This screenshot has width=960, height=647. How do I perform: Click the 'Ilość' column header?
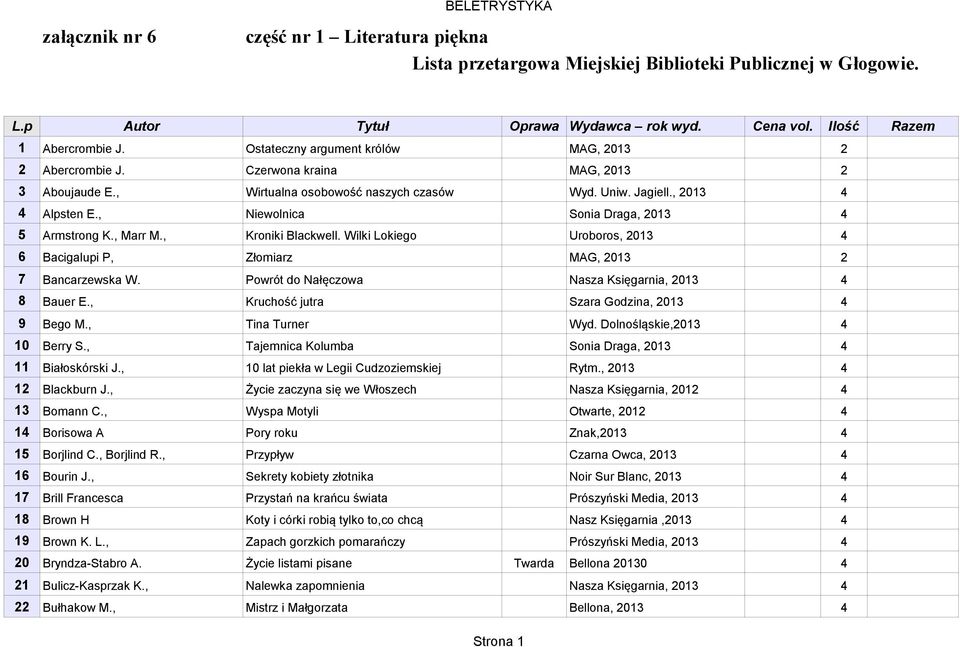pyautogui.click(x=844, y=126)
